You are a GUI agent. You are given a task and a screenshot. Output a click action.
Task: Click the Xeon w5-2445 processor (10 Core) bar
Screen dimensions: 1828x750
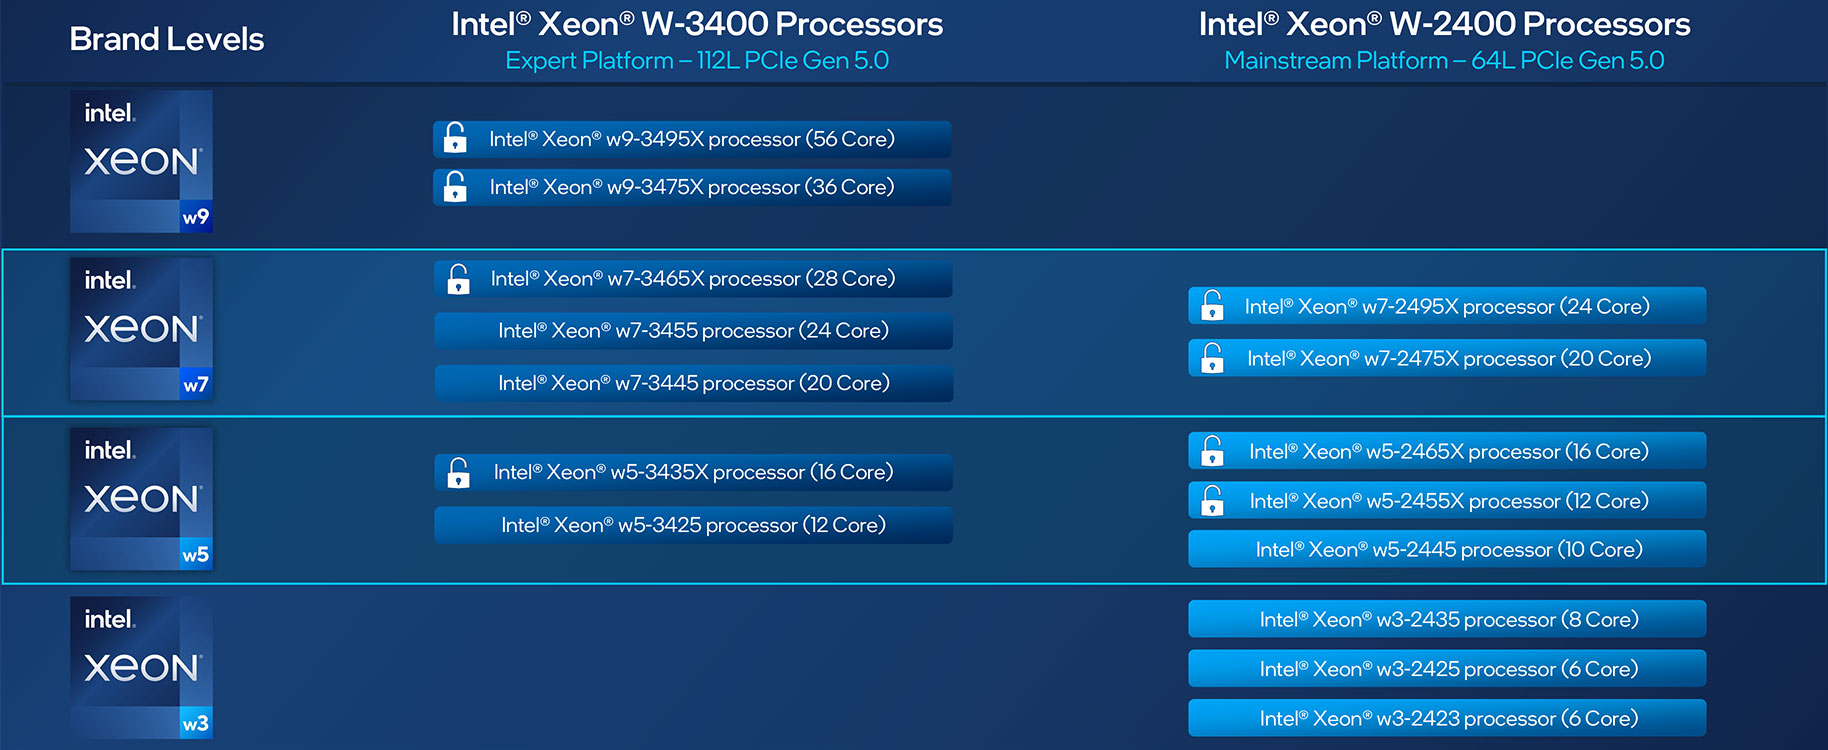(1447, 549)
